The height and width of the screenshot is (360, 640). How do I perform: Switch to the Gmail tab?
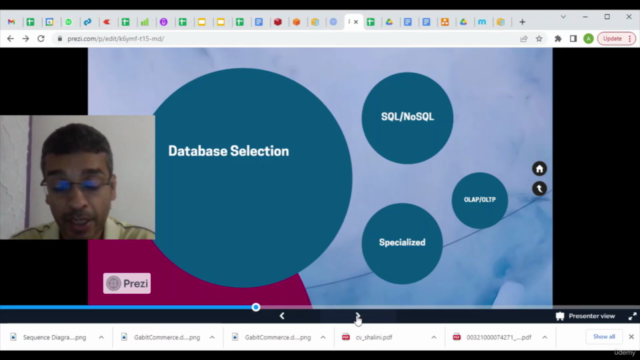[11, 22]
